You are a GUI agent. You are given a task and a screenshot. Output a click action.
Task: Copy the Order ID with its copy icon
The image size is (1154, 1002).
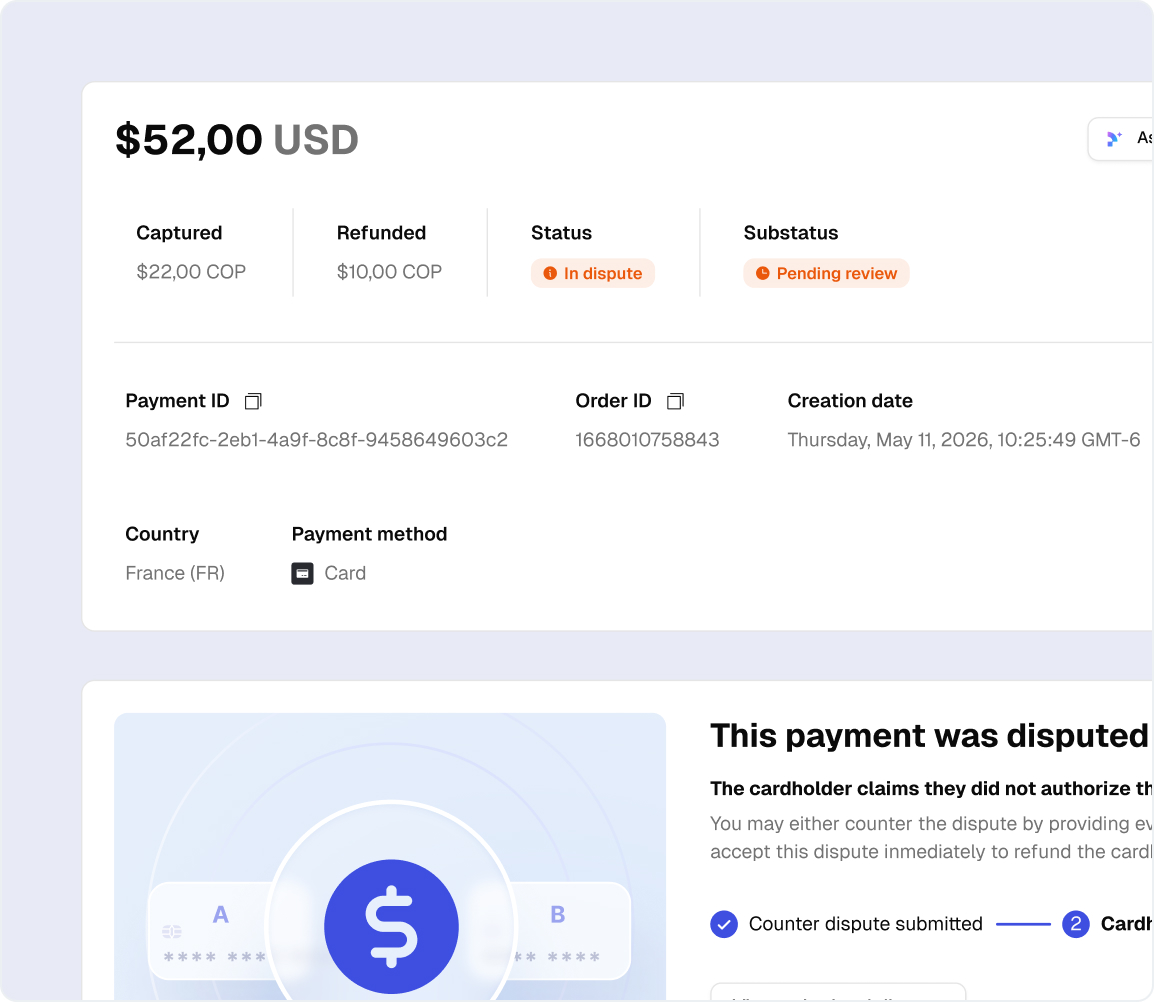coord(675,401)
